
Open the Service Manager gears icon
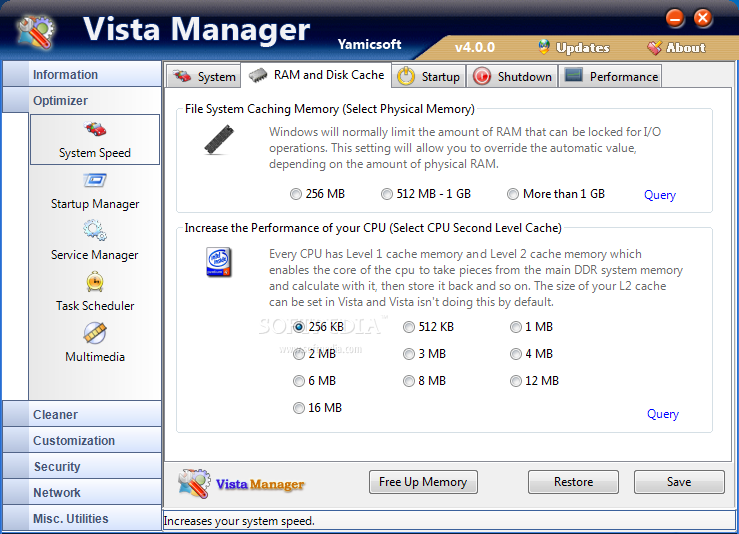[x=95, y=230]
